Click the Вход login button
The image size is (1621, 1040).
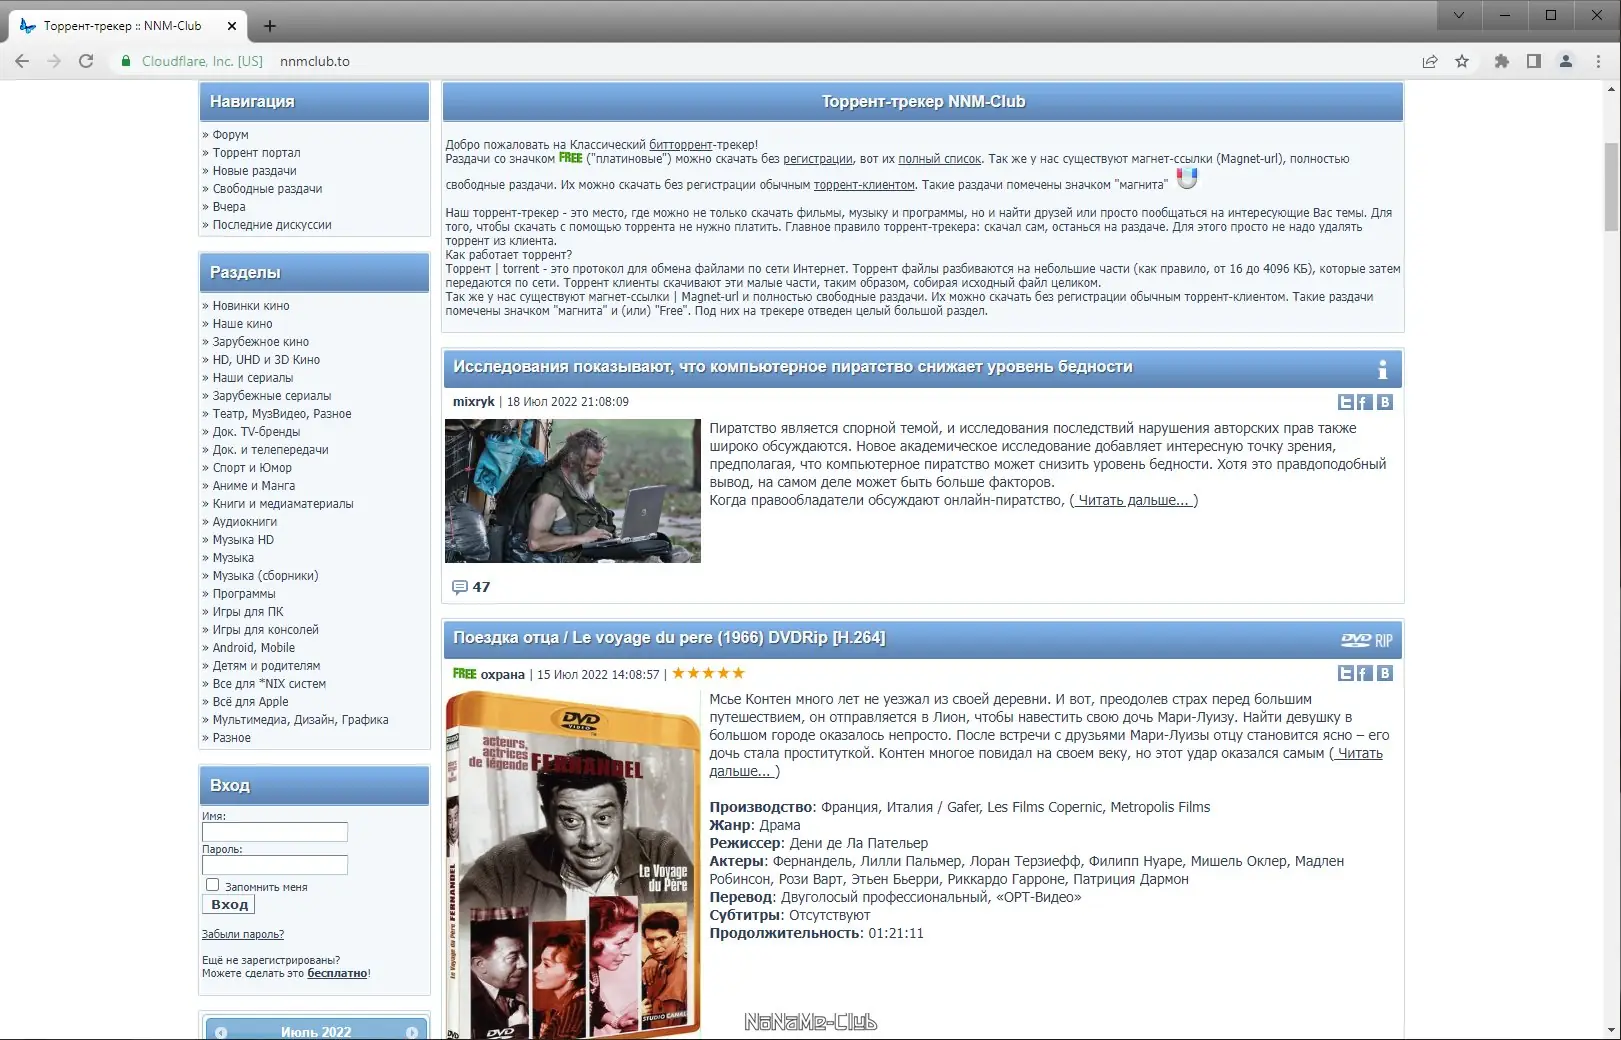pyautogui.click(x=229, y=904)
